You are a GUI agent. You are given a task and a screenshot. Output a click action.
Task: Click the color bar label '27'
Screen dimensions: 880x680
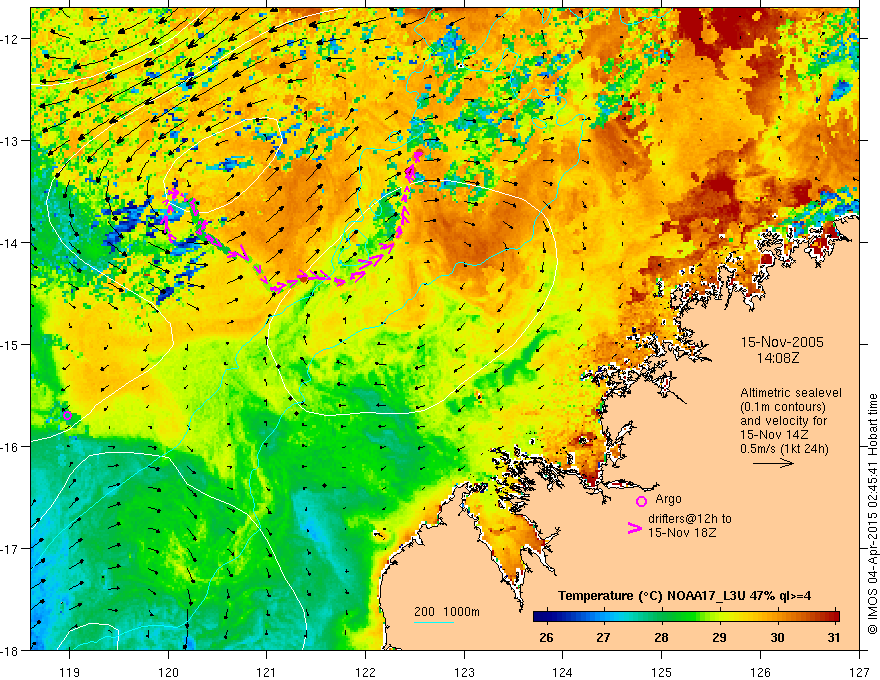click(x=603, y=638)
